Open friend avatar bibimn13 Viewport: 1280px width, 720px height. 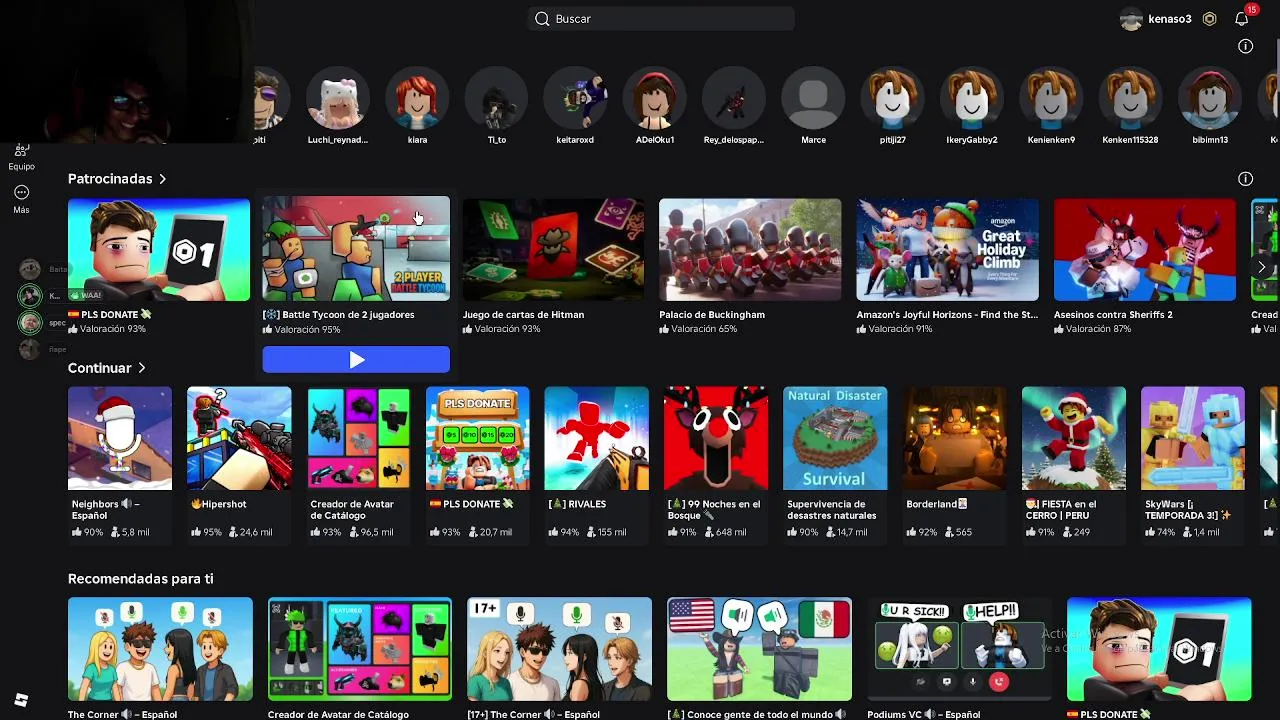[x=1210, y=100]
